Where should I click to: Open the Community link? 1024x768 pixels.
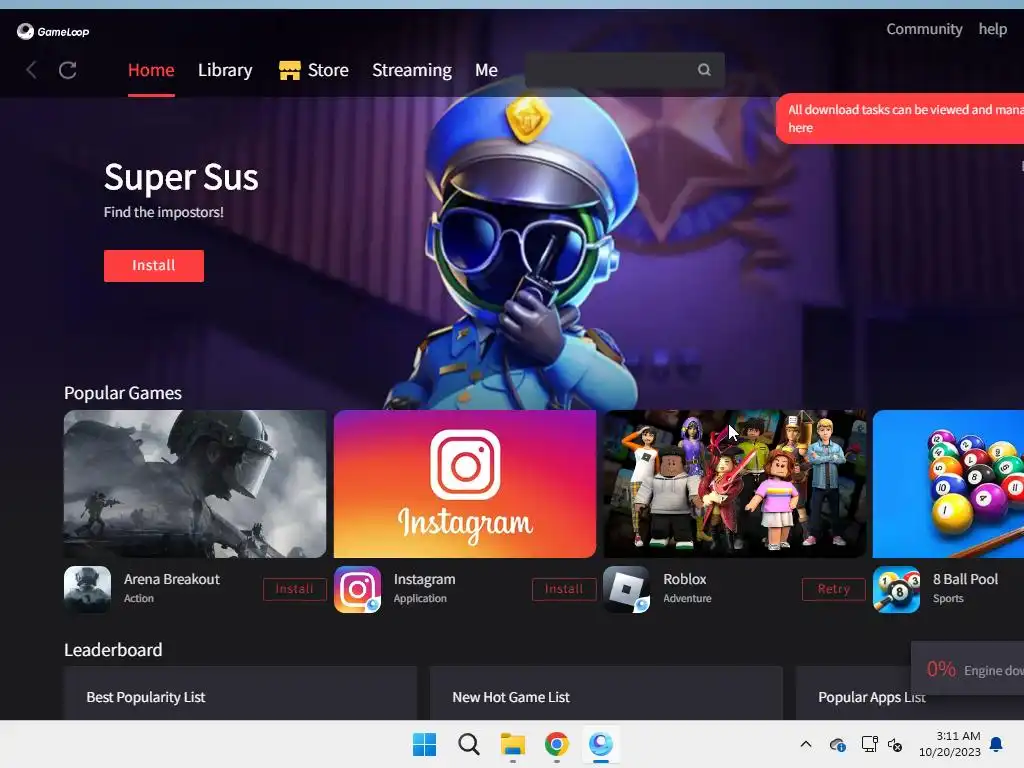pyautogui.click(x=924, y=29)
